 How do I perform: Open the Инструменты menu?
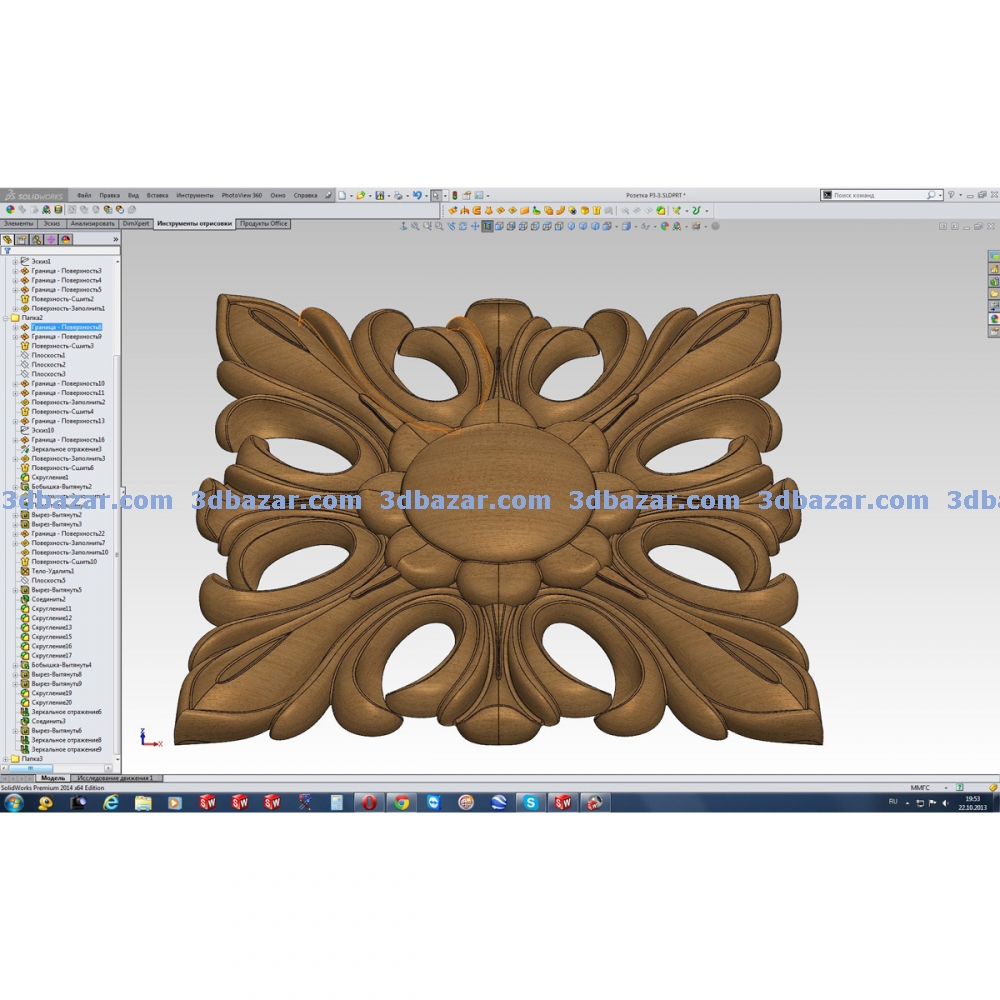point(194,195)
